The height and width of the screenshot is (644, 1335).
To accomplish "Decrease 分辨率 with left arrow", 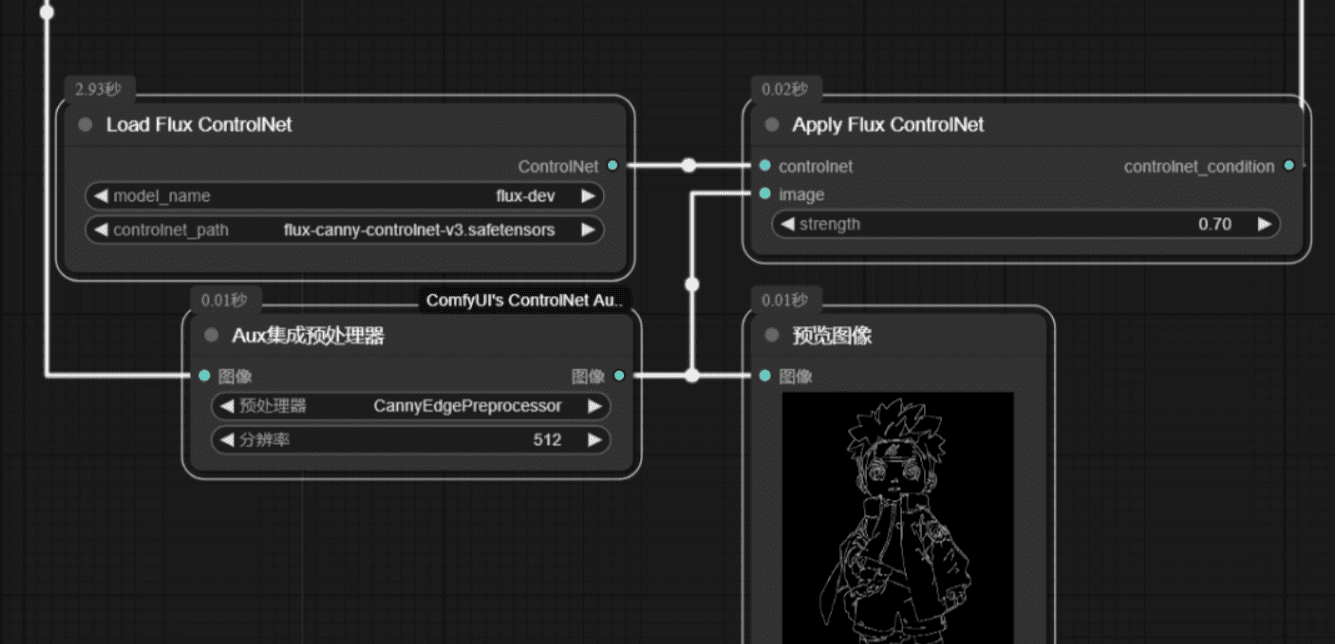I will [226, 440].
